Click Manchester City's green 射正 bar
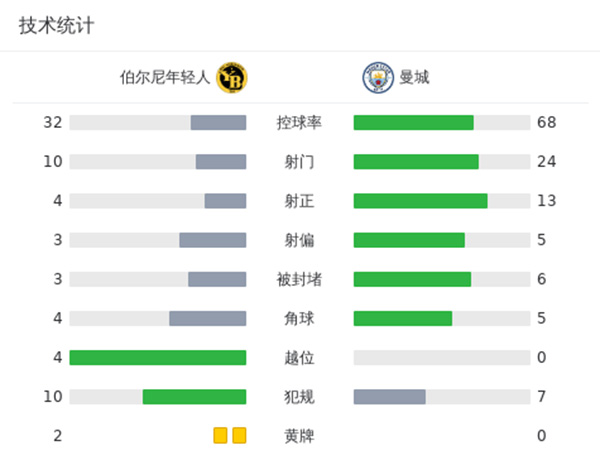This screenshot has height=455, width=600. [420, 201]
